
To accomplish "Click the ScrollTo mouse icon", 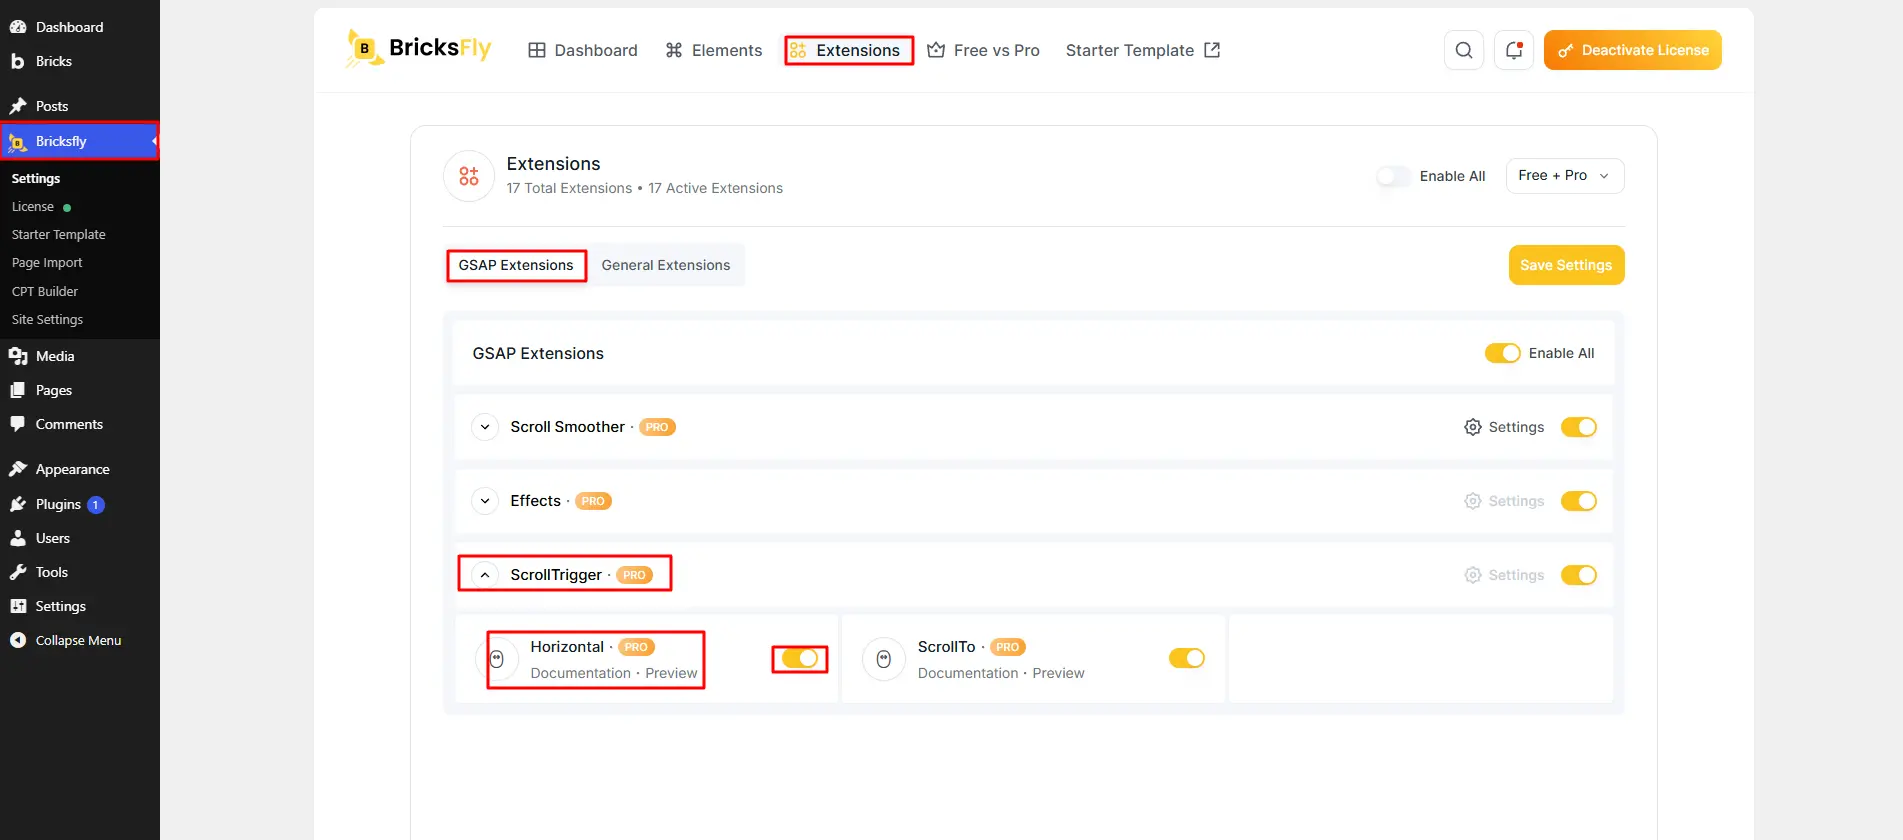I will click(x=884, y=659).
